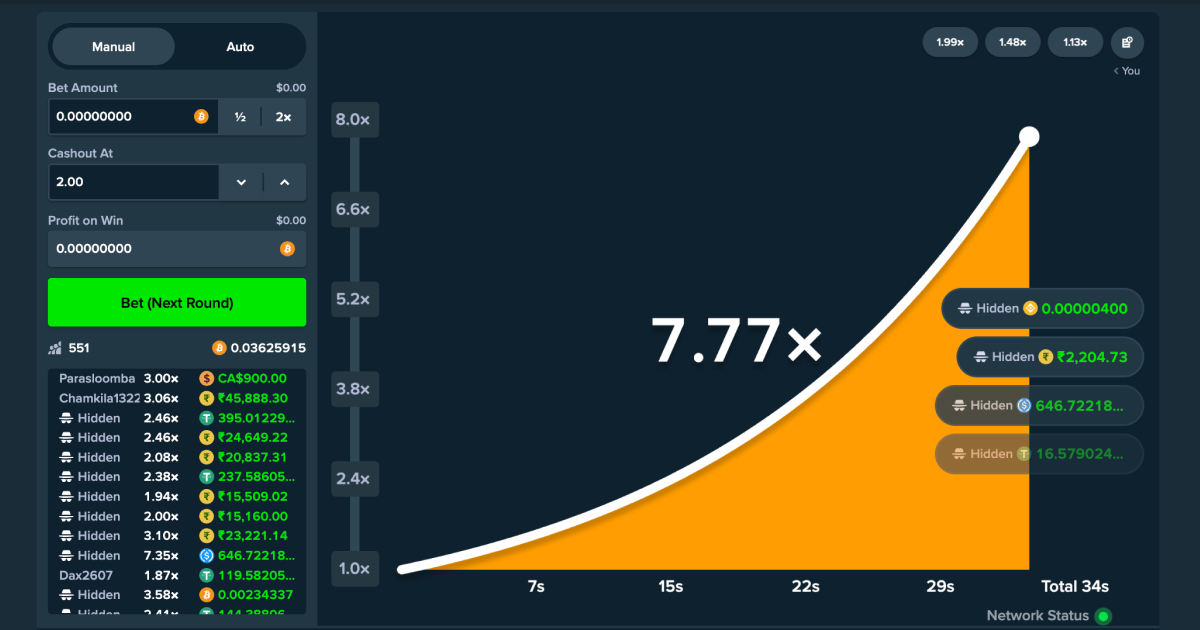Halve the bet with the ½ button
This screenshot has height=630, width=1200.
[x=240, y=117]
